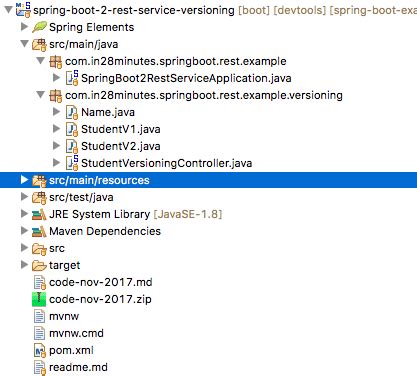Screen dimensions: 417x376
Task: Click the JRE System Library books icon
Action: click(39, 214)
